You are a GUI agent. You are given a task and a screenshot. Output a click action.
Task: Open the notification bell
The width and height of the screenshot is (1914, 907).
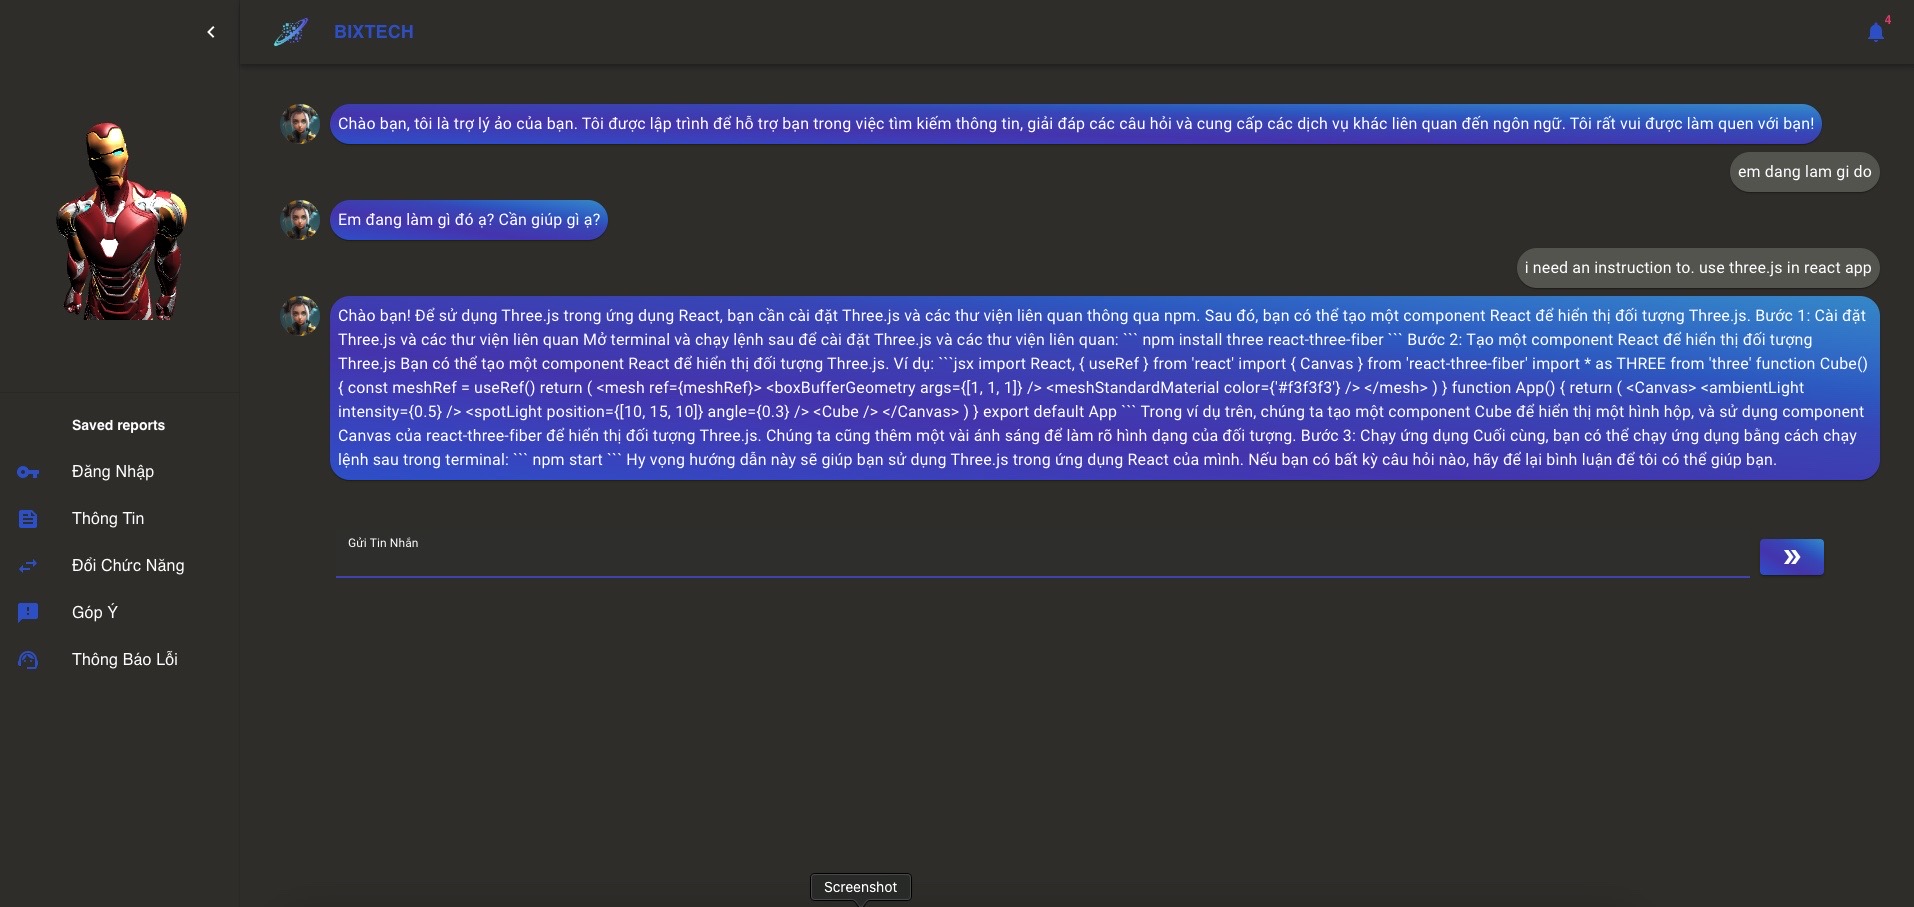[1876, 32]
